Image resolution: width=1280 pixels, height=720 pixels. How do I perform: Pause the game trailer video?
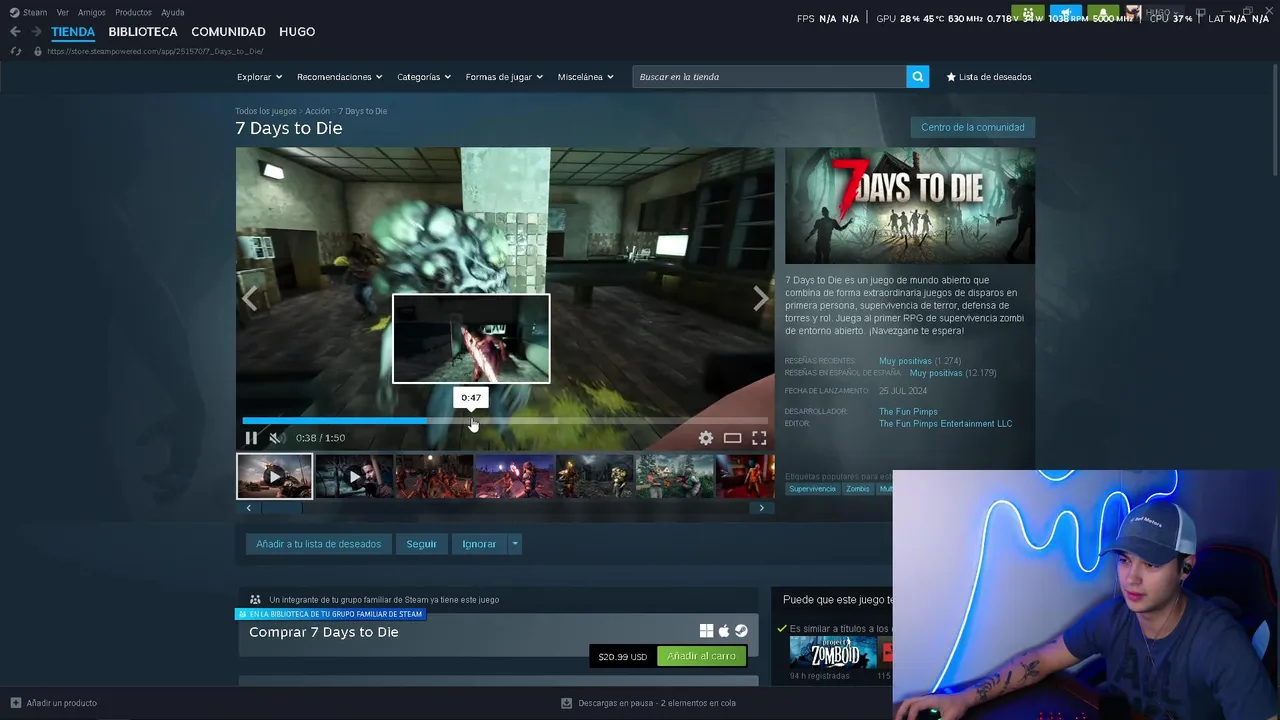(251, 438)
